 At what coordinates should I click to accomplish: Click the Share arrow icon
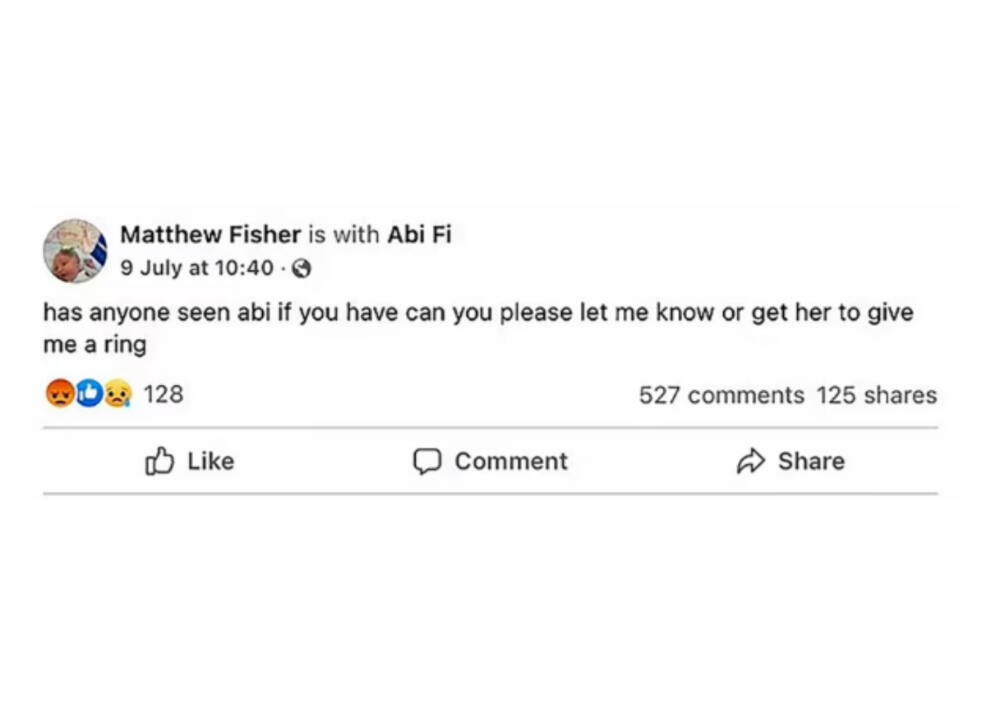pyautogui.click(x=750, y=461)
